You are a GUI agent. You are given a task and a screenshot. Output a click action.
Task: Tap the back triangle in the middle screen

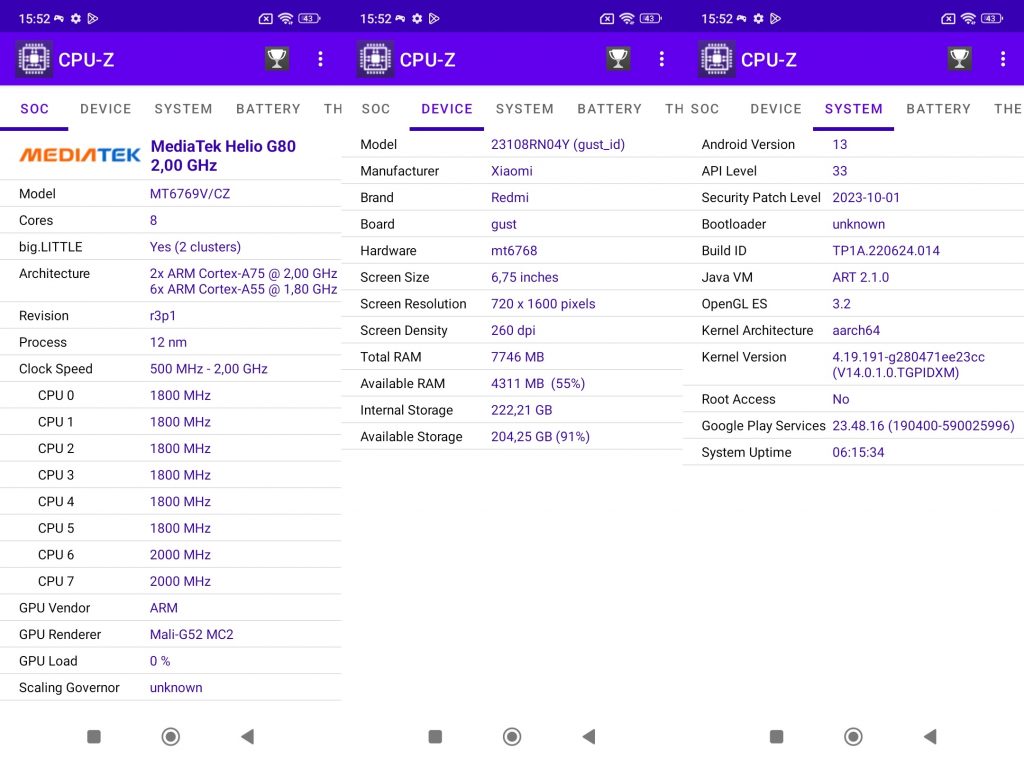[589, 737]
